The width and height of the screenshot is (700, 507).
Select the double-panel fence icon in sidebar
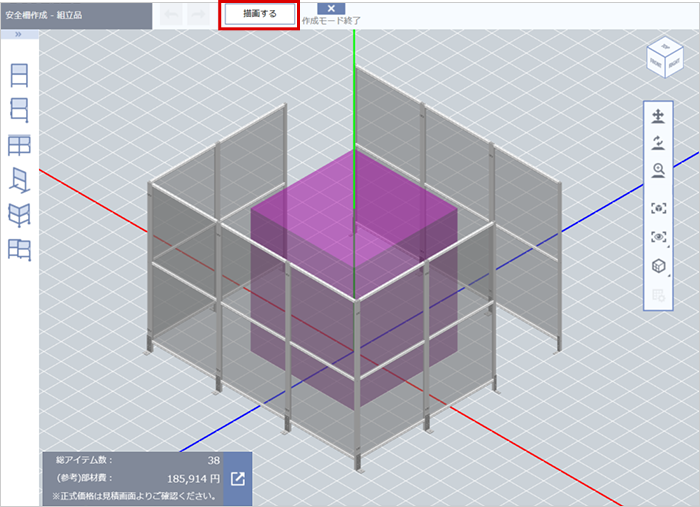pyautogui.click(x=19, y=146)
